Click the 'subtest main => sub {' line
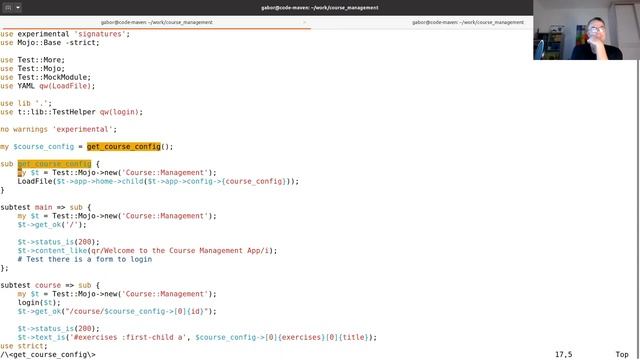This screenshot has height=360, width=640. [46, 207]
